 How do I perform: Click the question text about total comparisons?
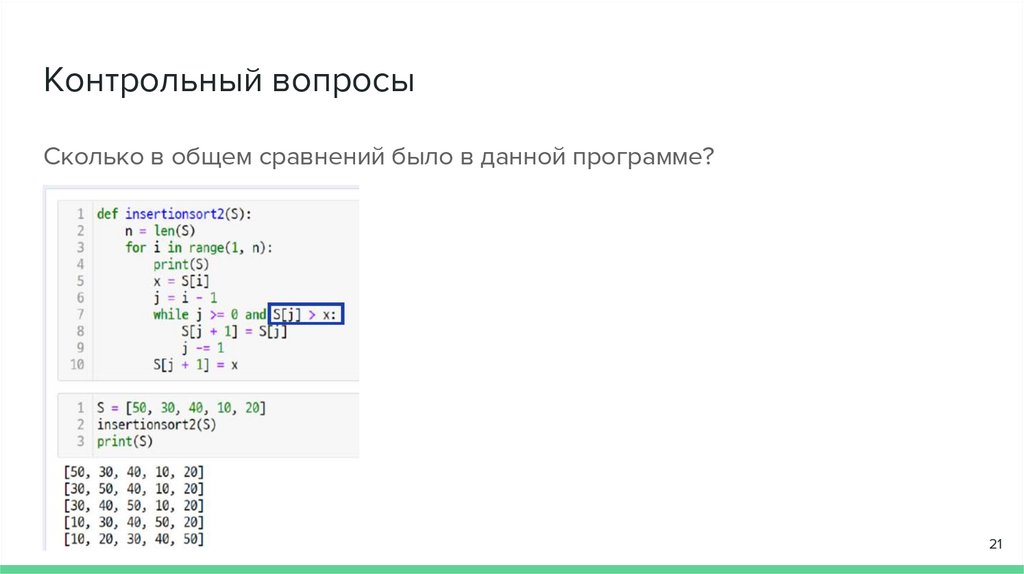pyautogui.click(x=380, y=158)
